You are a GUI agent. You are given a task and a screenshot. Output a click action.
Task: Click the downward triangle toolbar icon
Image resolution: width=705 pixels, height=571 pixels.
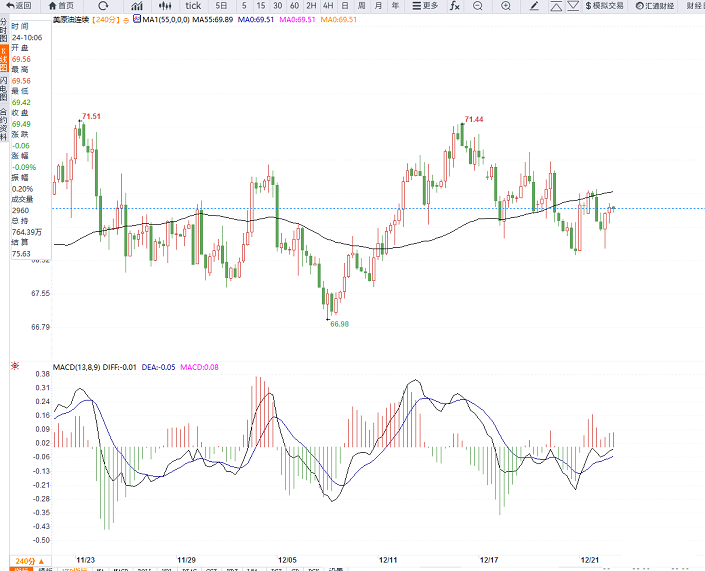[x=573, y=6]
